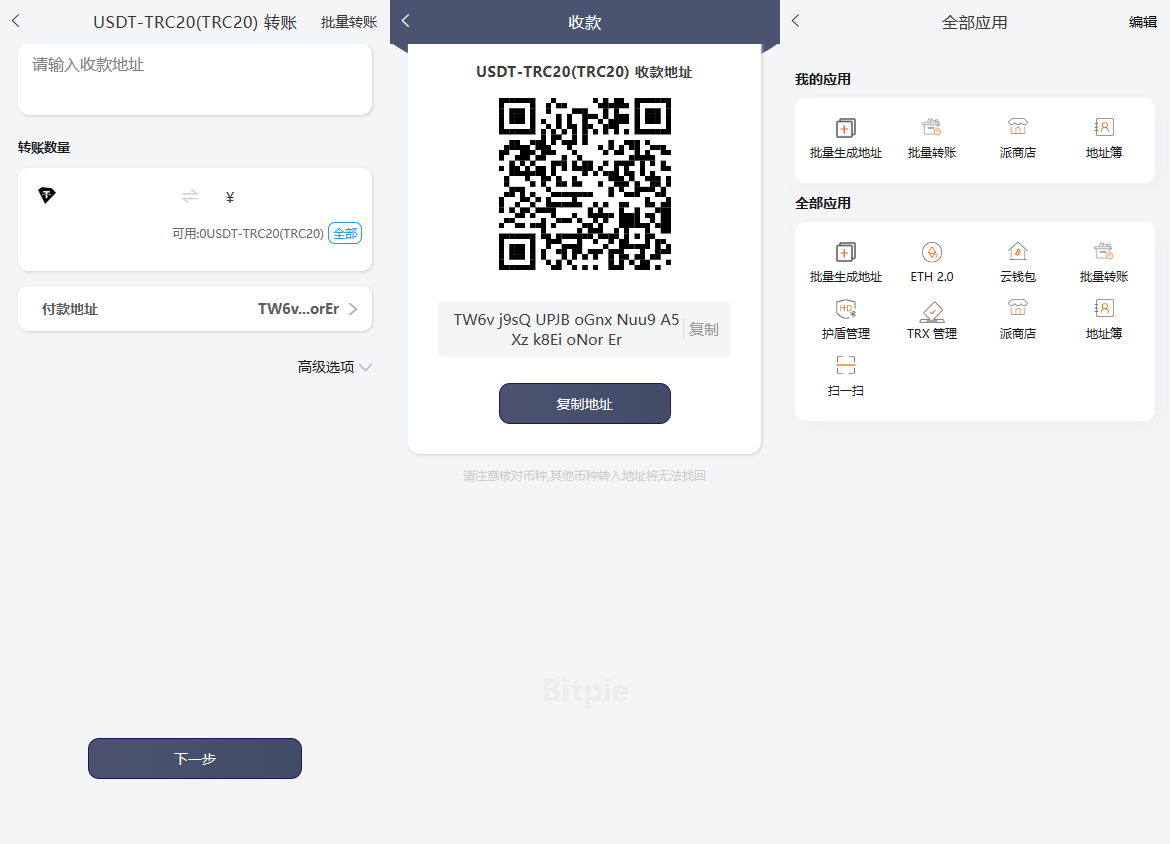Open the 云钱包 app
Screen dimensions: 1170x844
pyautogui.click(x=1018, y=263)
